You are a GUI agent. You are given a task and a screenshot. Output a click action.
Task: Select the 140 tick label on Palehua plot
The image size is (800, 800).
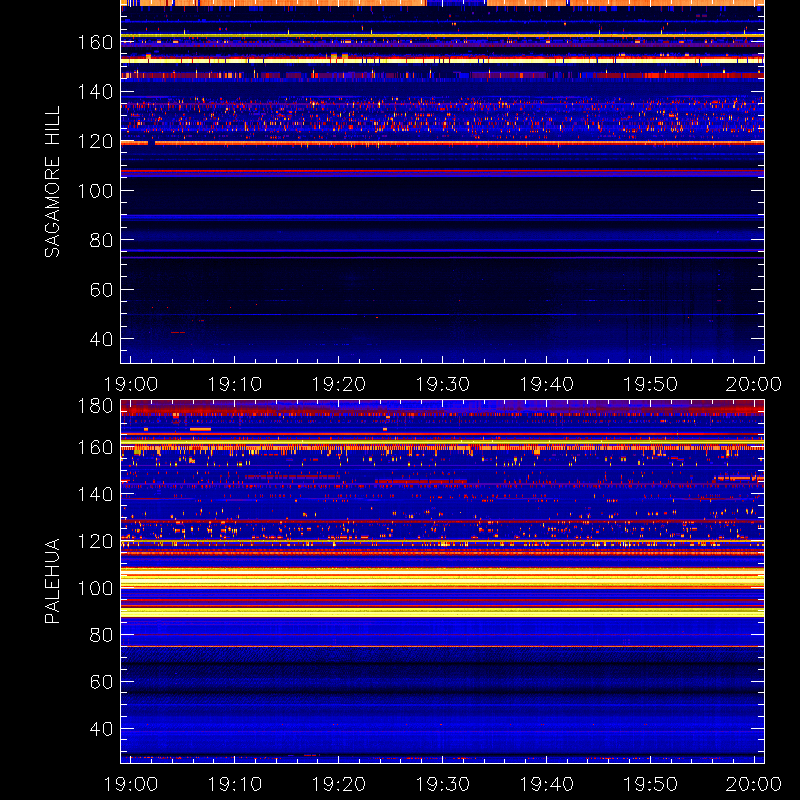(x=95, y=494)
